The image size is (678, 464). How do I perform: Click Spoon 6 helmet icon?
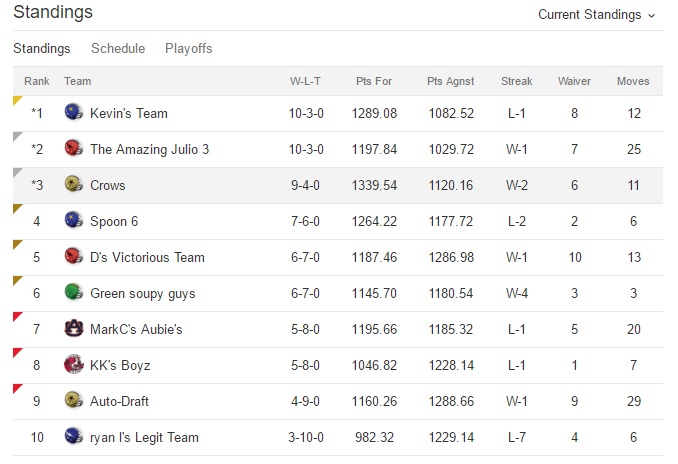click(x=73, y=221)
